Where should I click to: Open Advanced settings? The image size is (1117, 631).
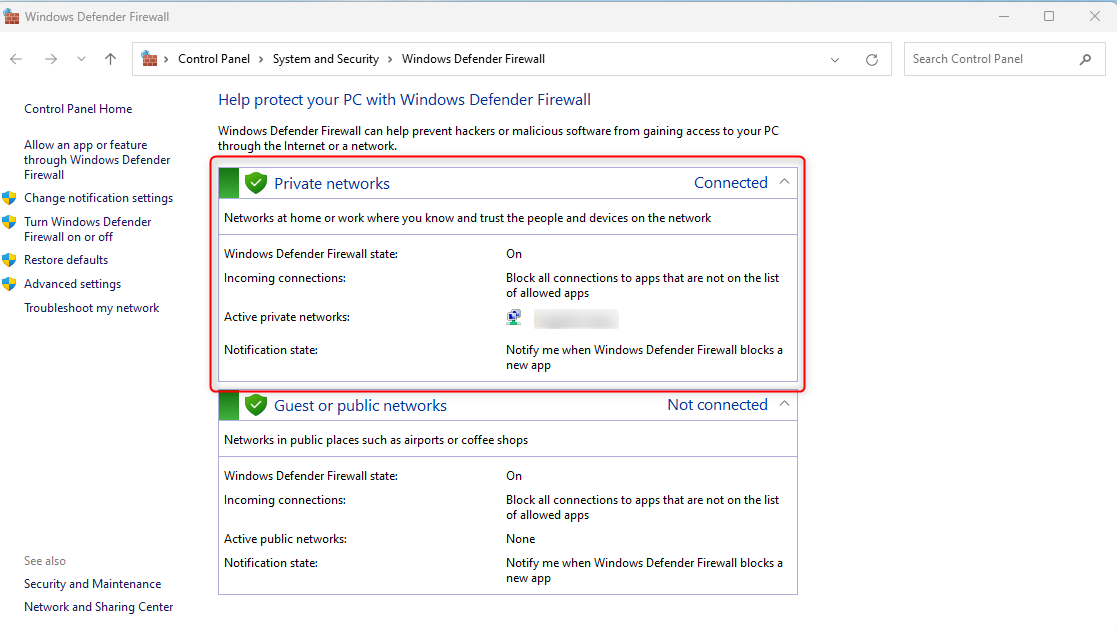[72, 284]
